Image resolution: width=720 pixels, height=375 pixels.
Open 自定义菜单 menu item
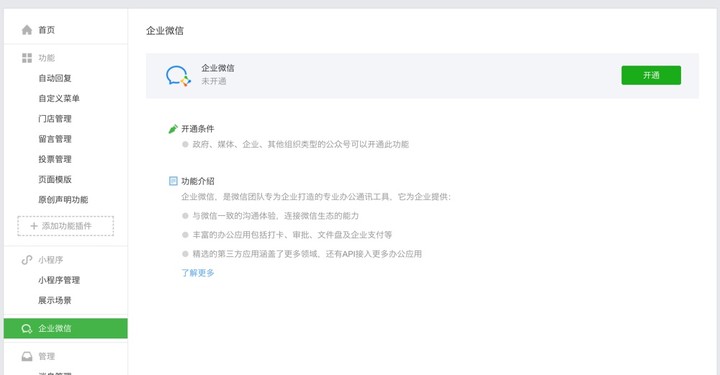click(59, 98)
